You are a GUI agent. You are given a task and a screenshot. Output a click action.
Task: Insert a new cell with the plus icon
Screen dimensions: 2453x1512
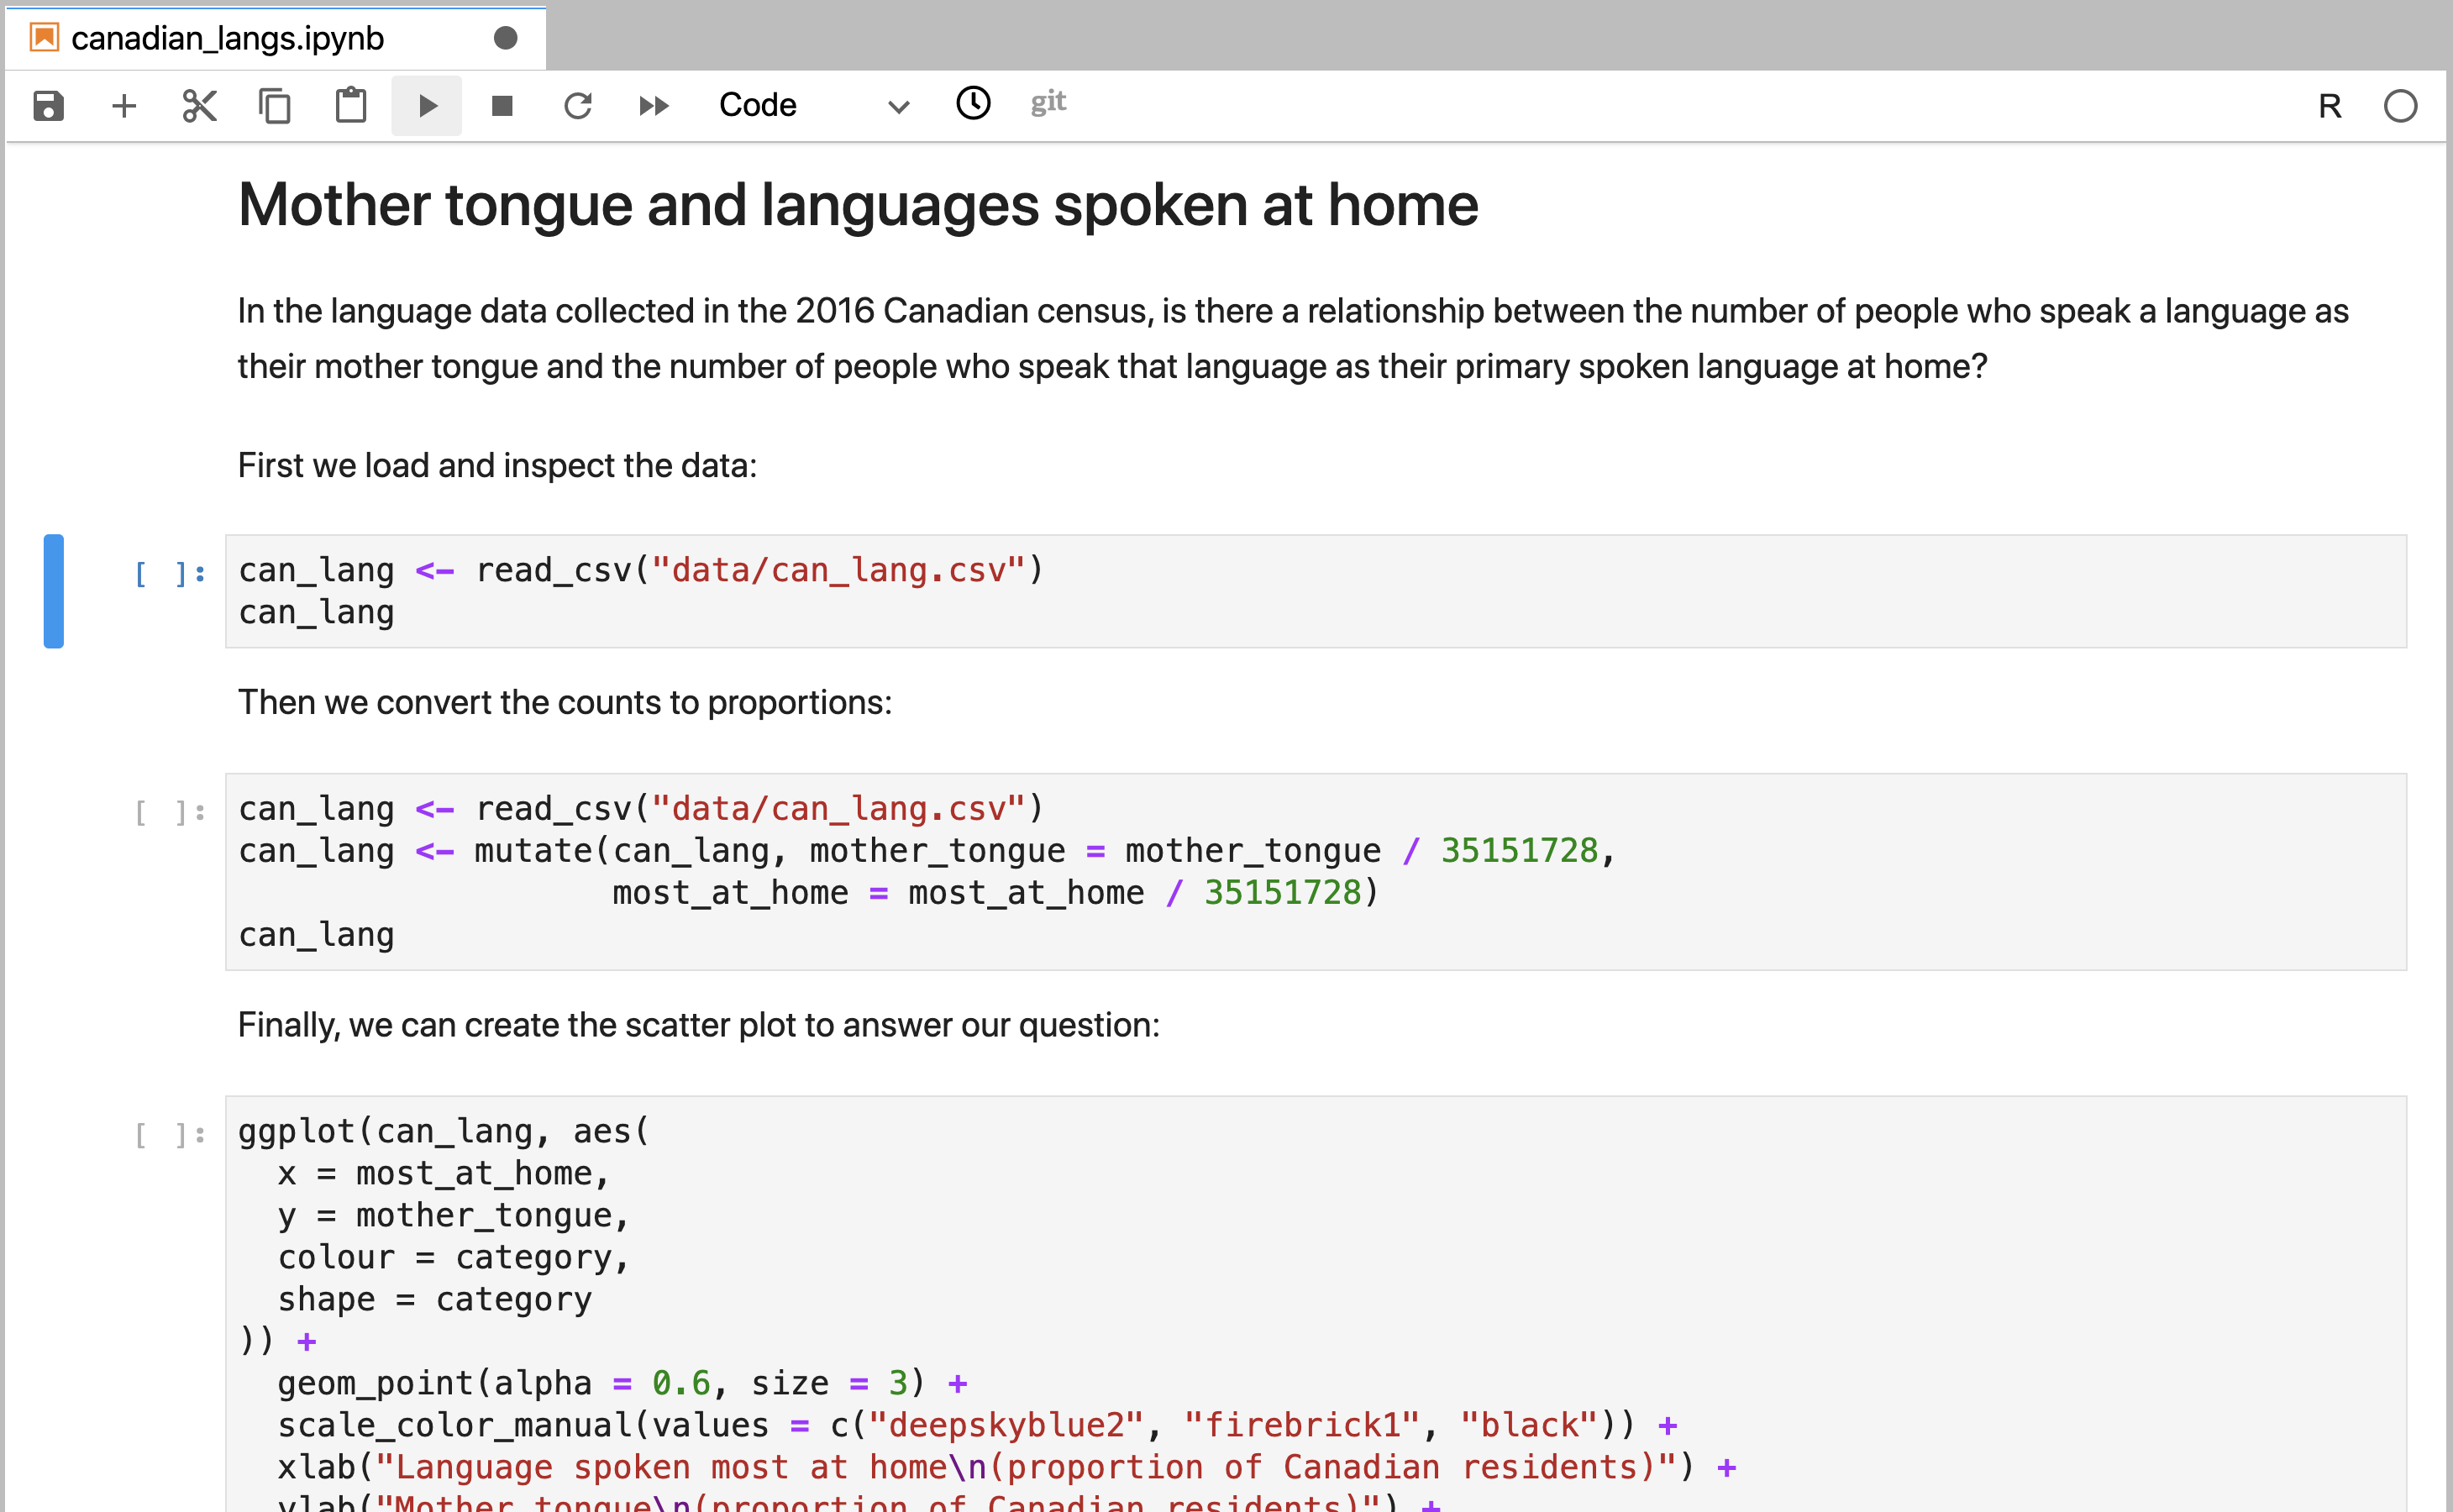(124, 105)
